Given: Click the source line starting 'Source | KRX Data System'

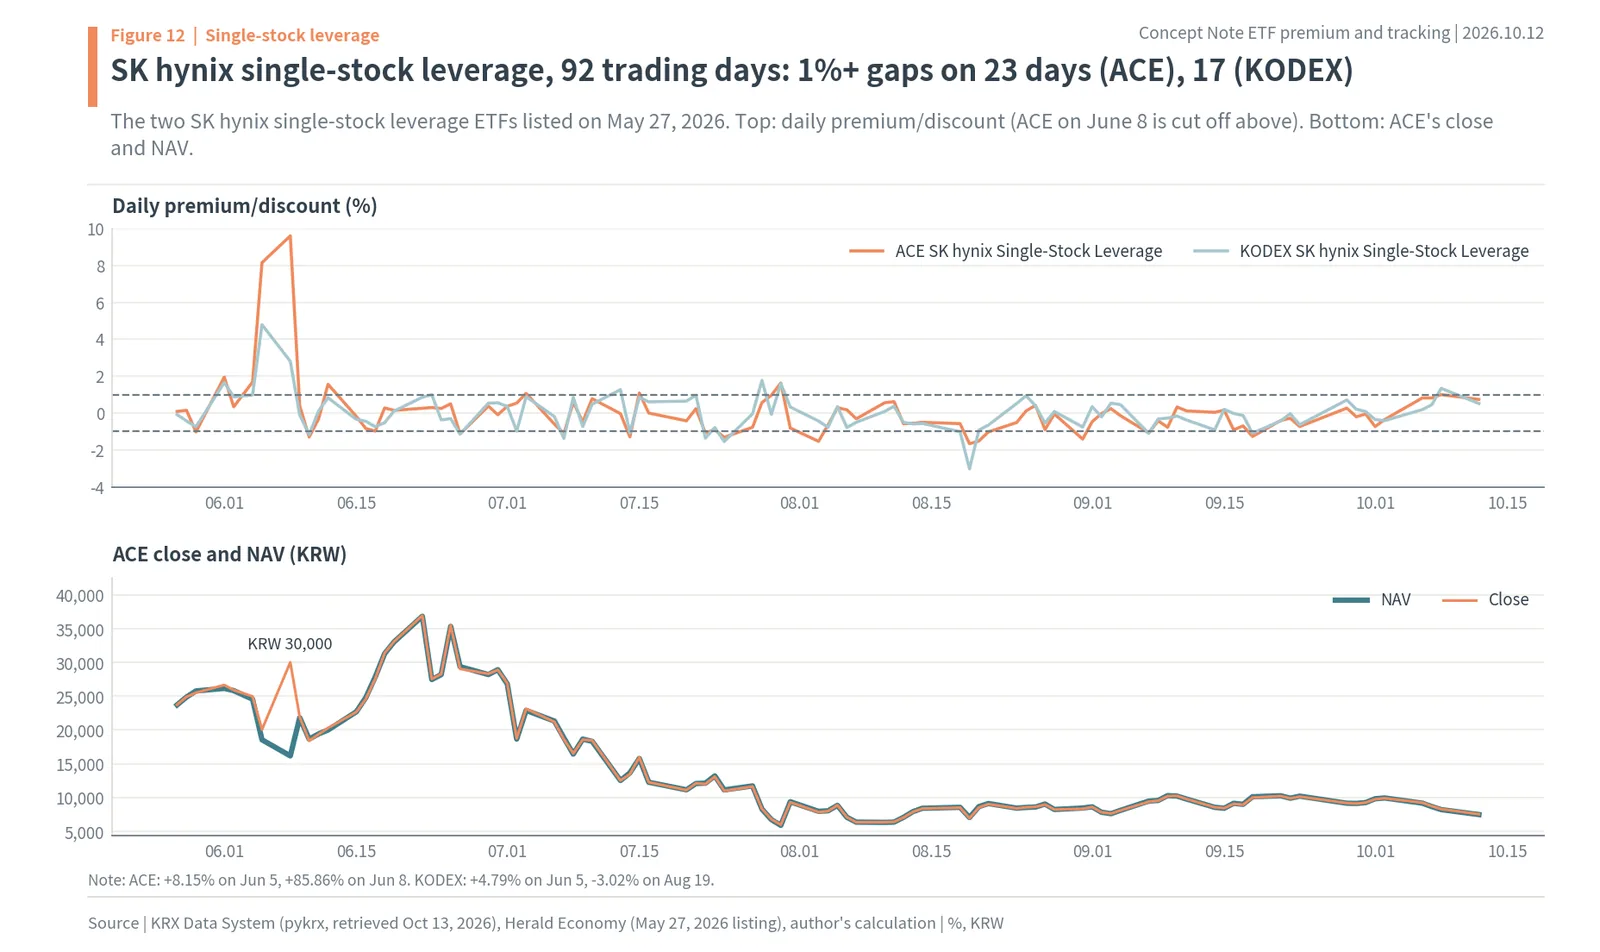Looking at the screenshot, I should point(546,924).
